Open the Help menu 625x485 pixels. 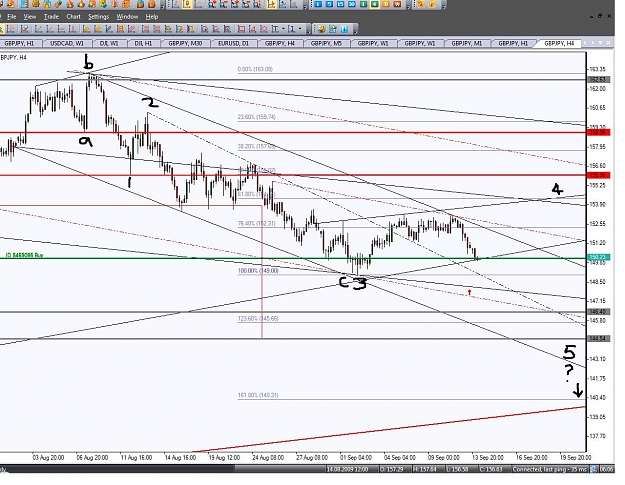[x=152, y=17]
